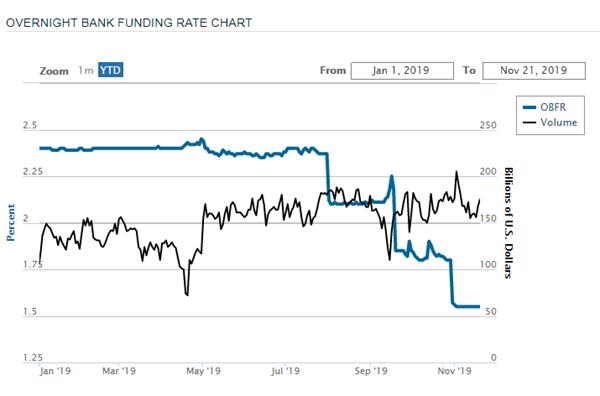The image size is (600, 396).
Task: Click the black Volume legend line marker
Action: [x=530, y=123]
